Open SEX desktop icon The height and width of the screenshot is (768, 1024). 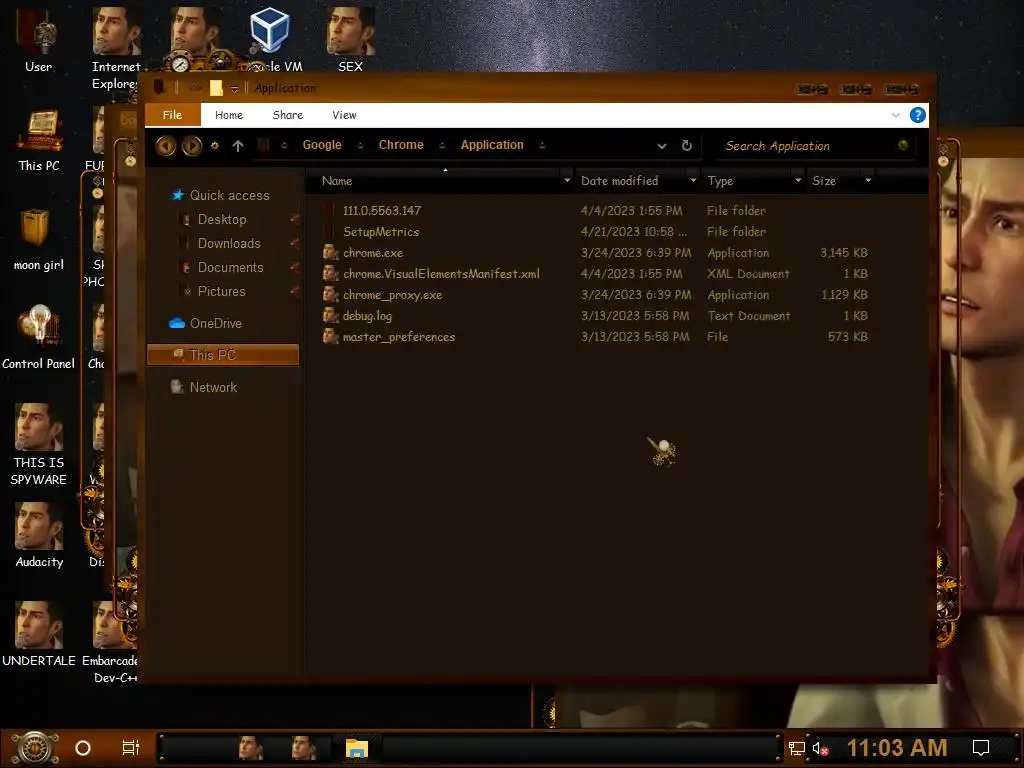click(x=350, y=40)
